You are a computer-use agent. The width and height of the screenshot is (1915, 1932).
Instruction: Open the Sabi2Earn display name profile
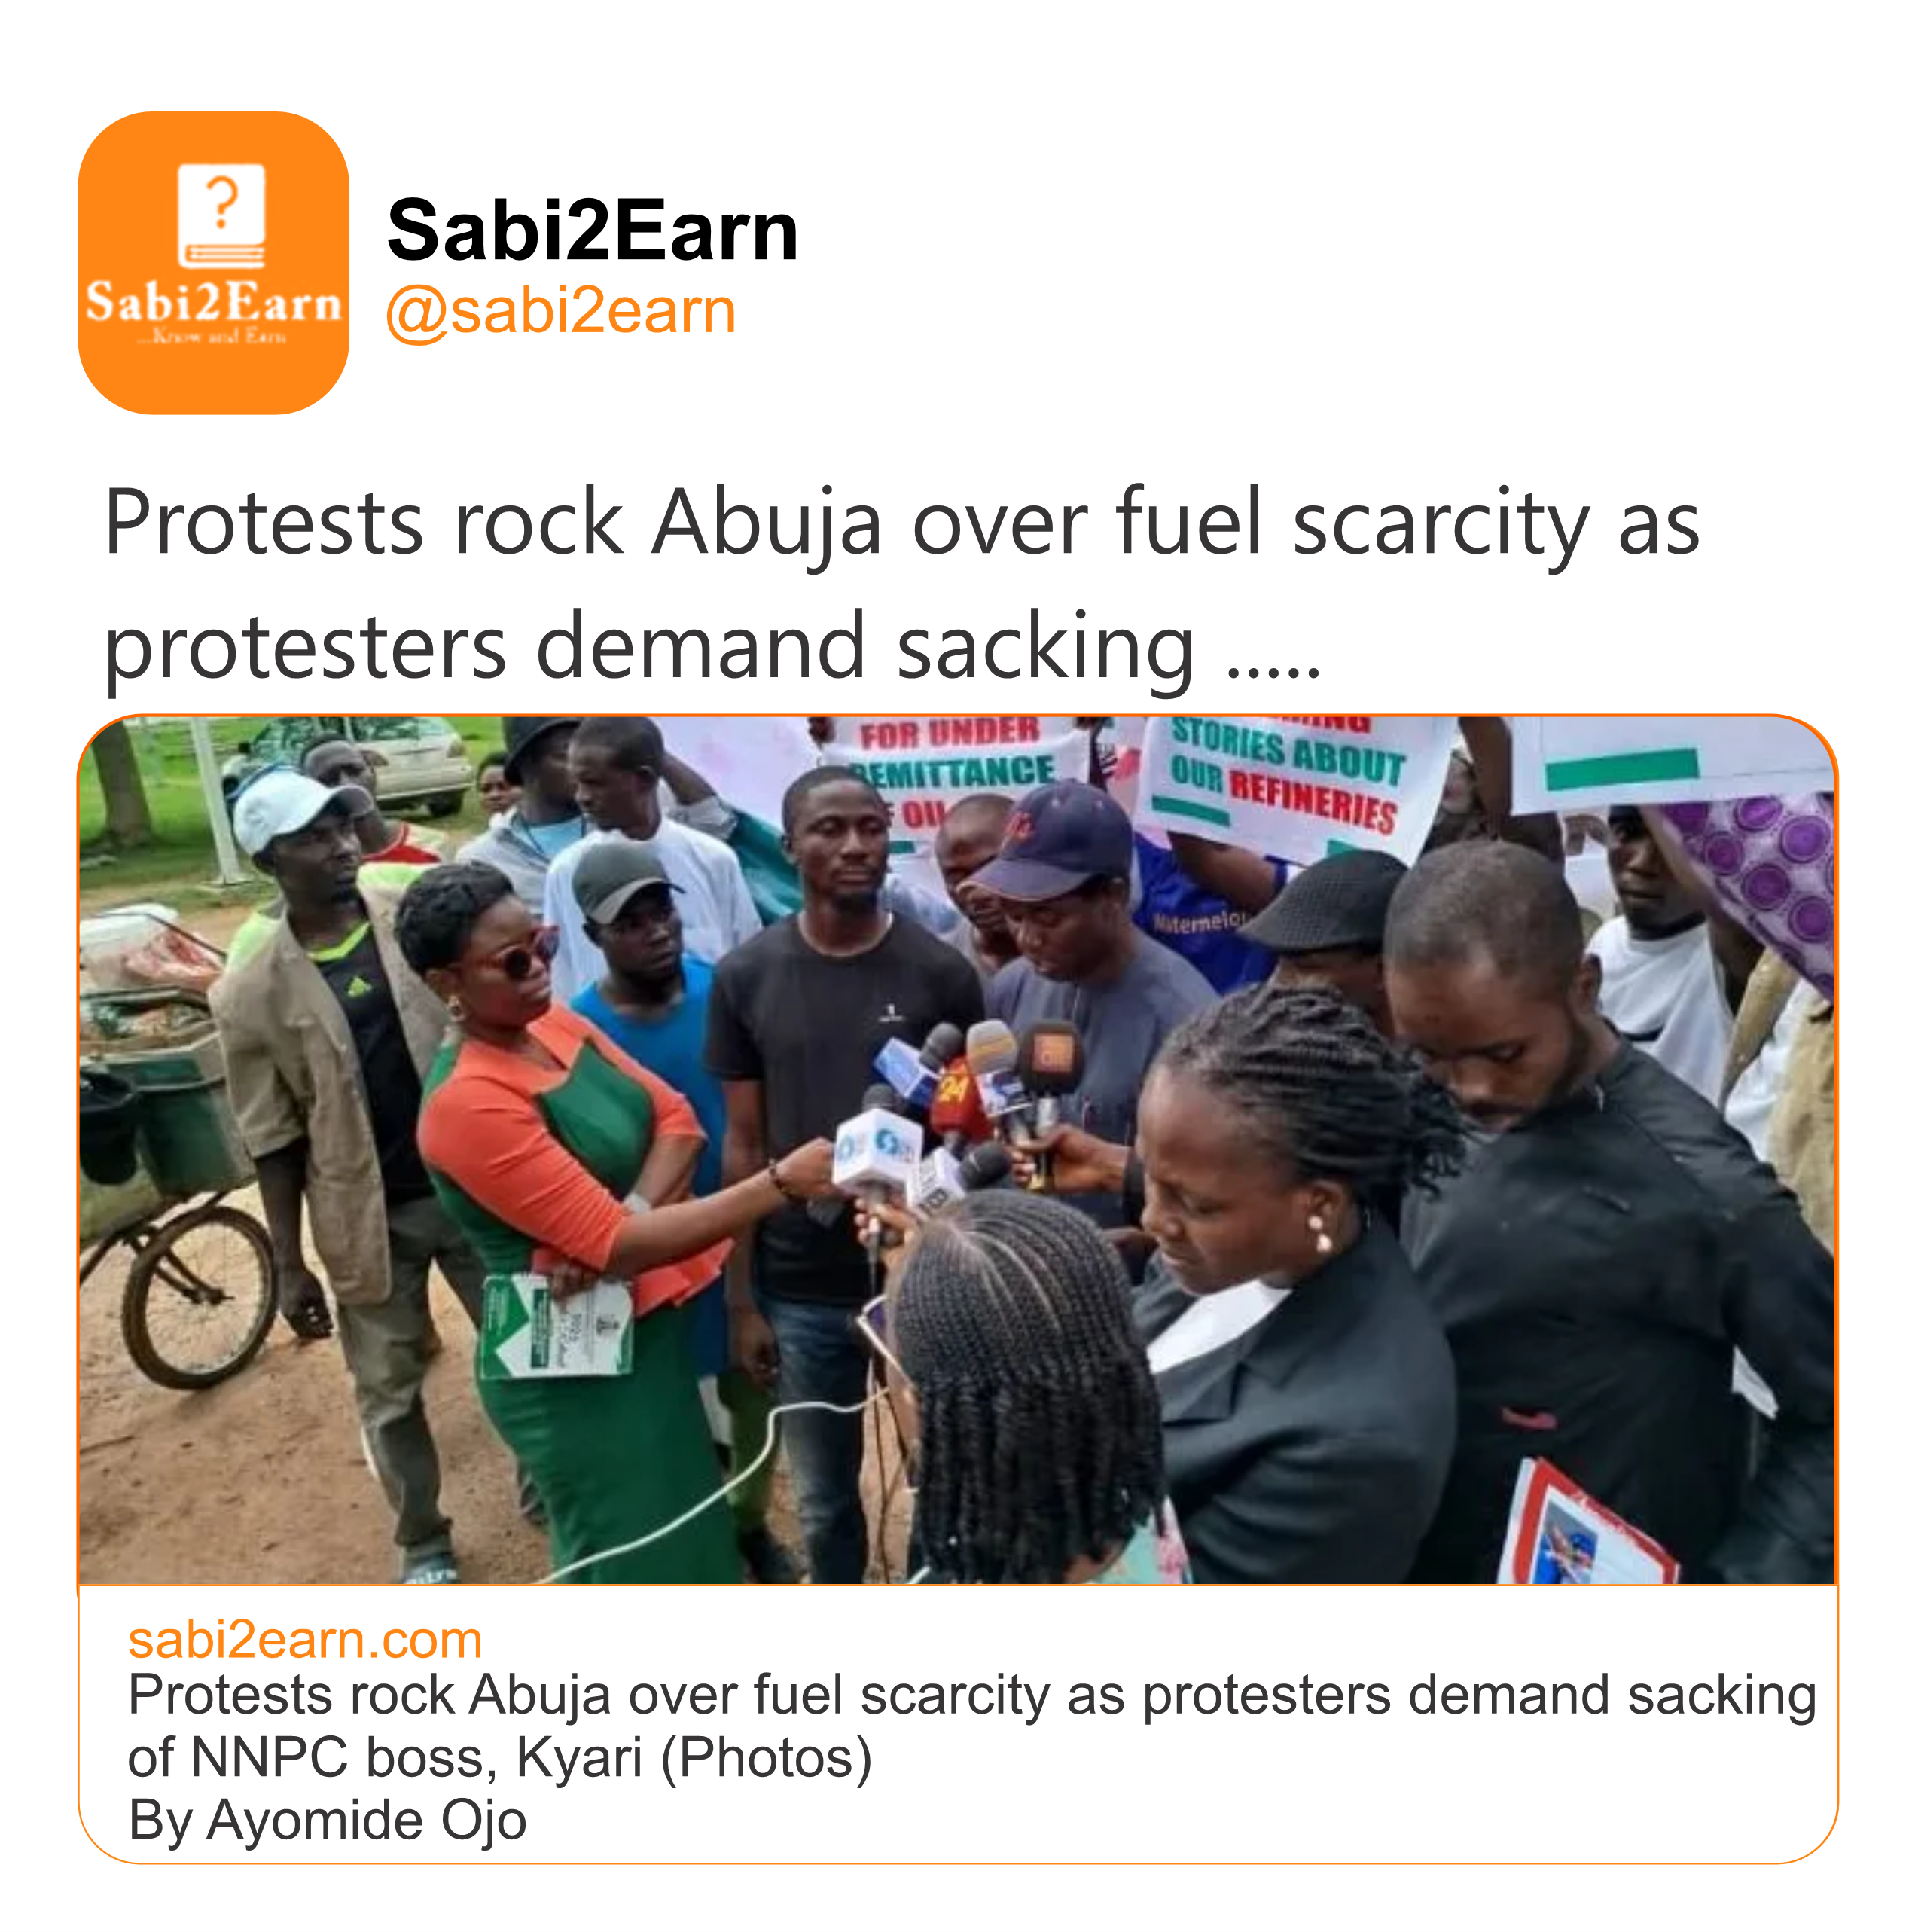pyautogui.click(x=592, y=230)
